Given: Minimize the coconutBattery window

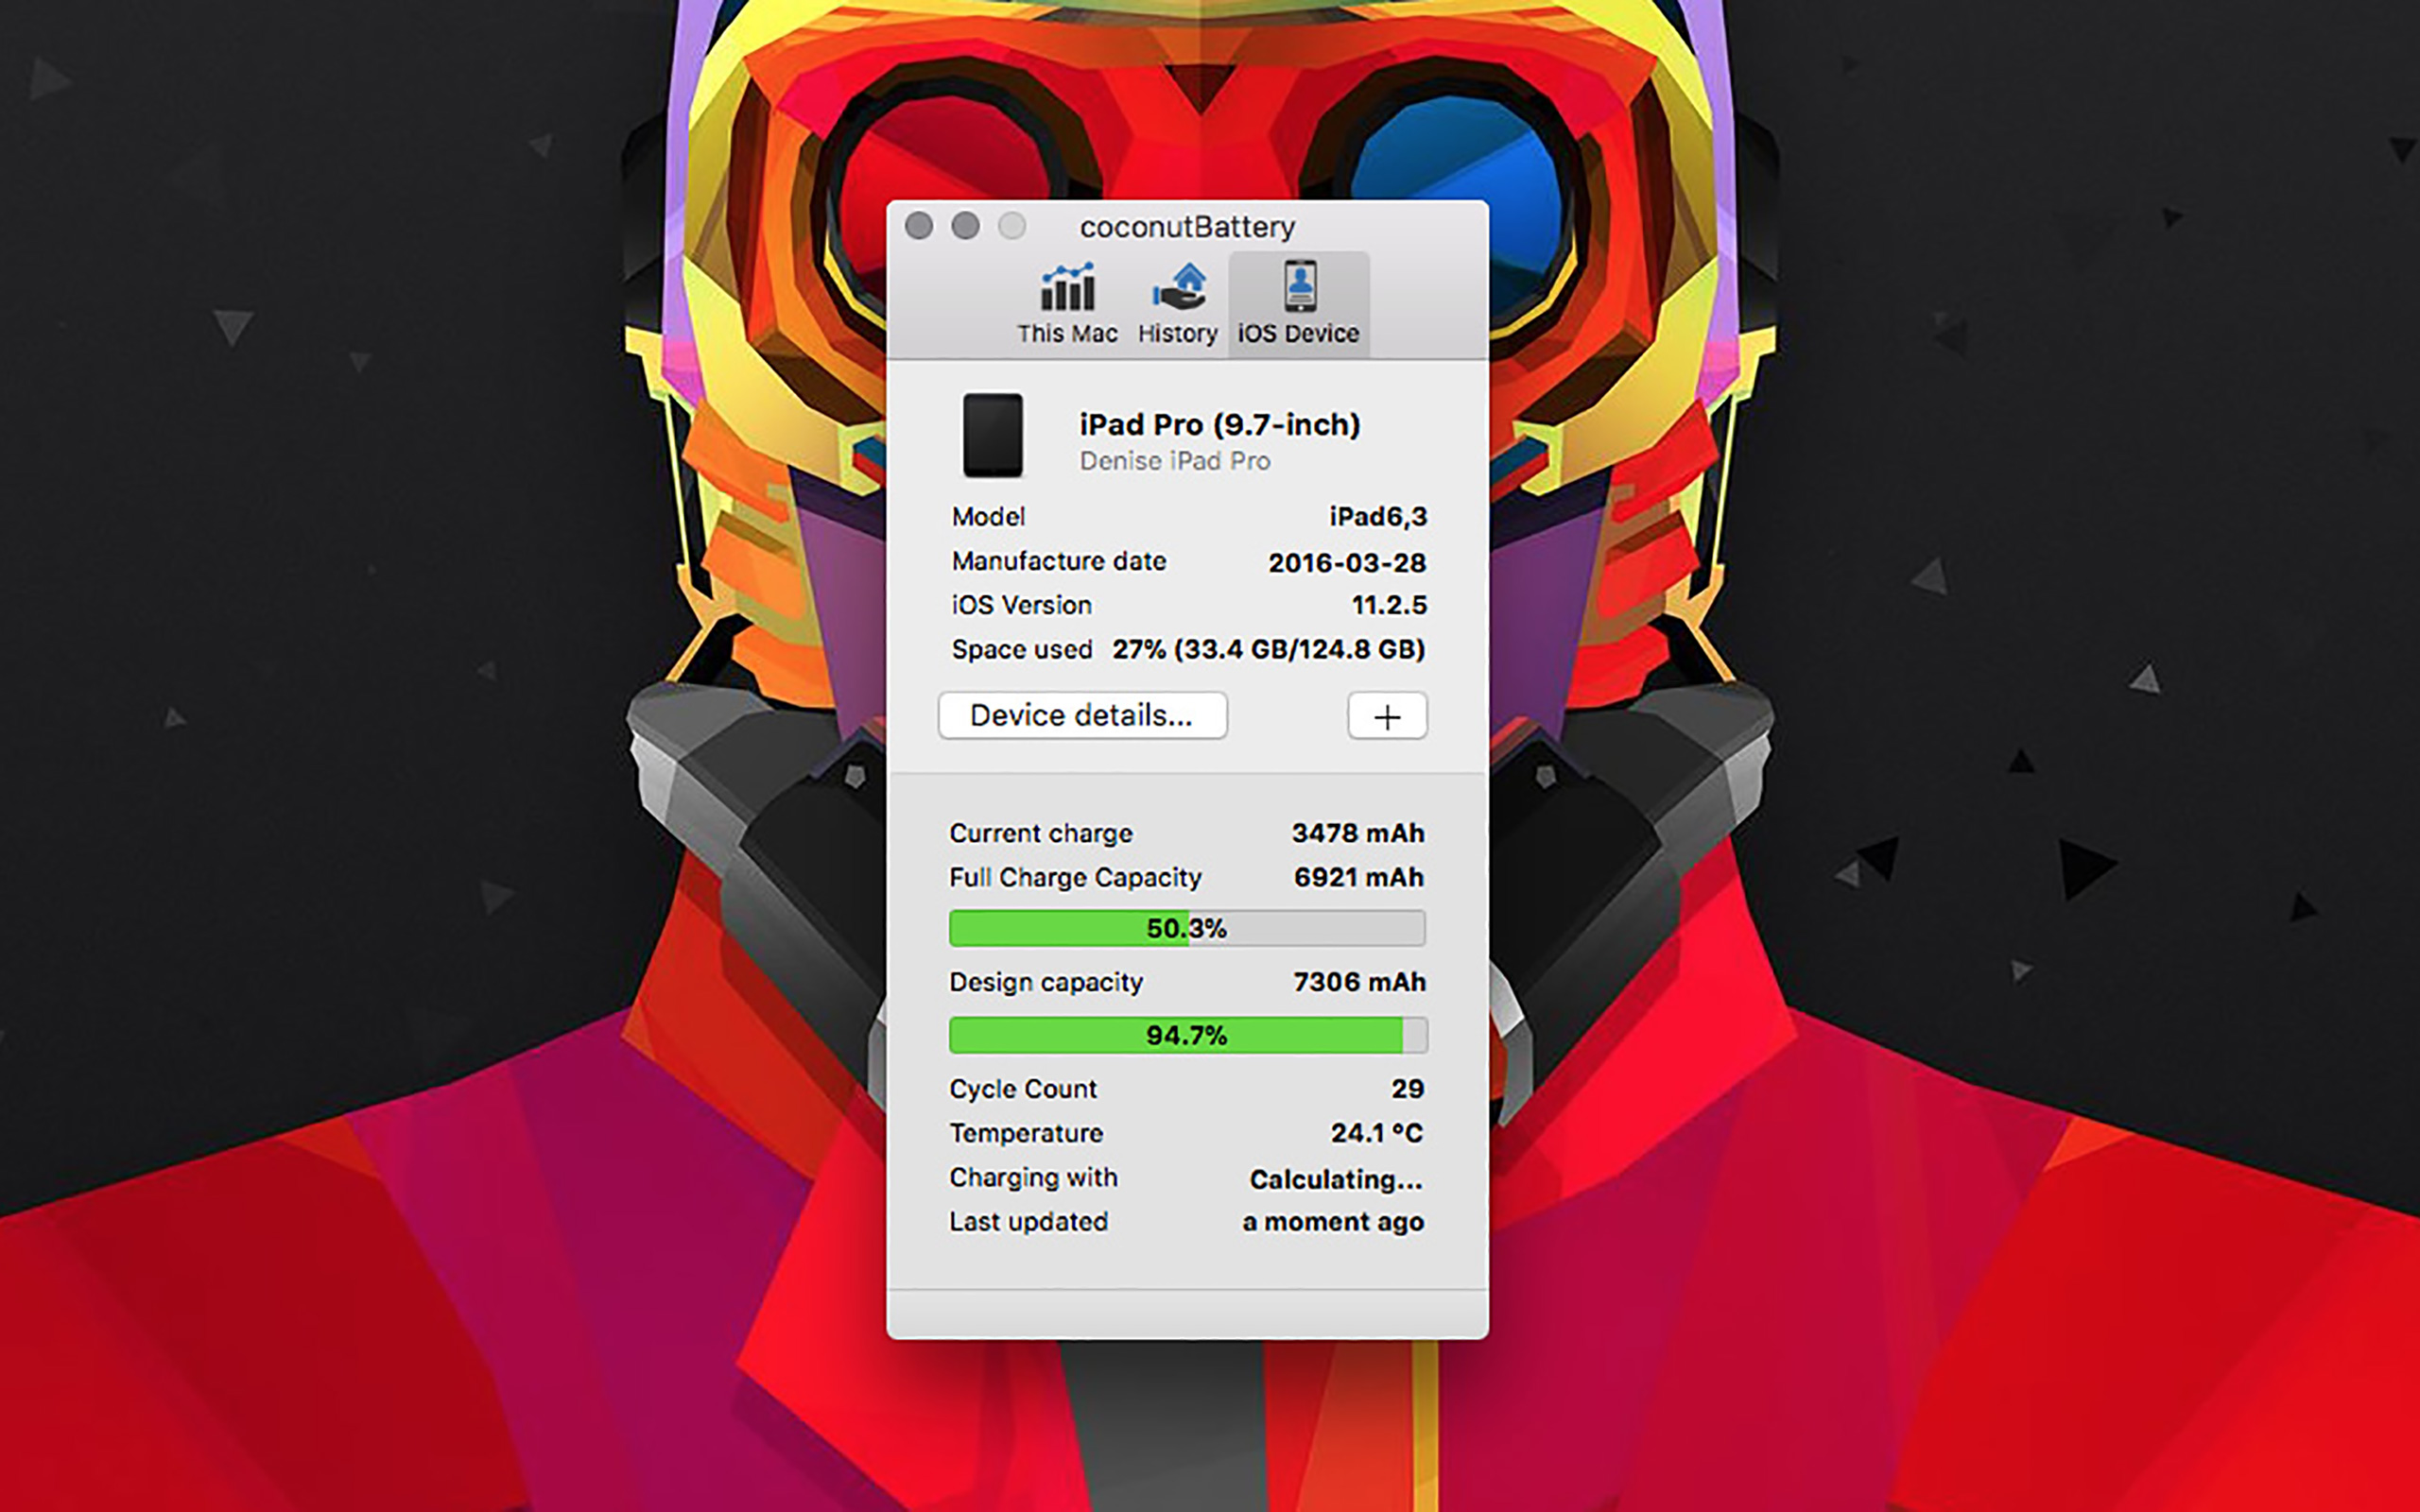Looking at the screenshot, I should (965, 226).
